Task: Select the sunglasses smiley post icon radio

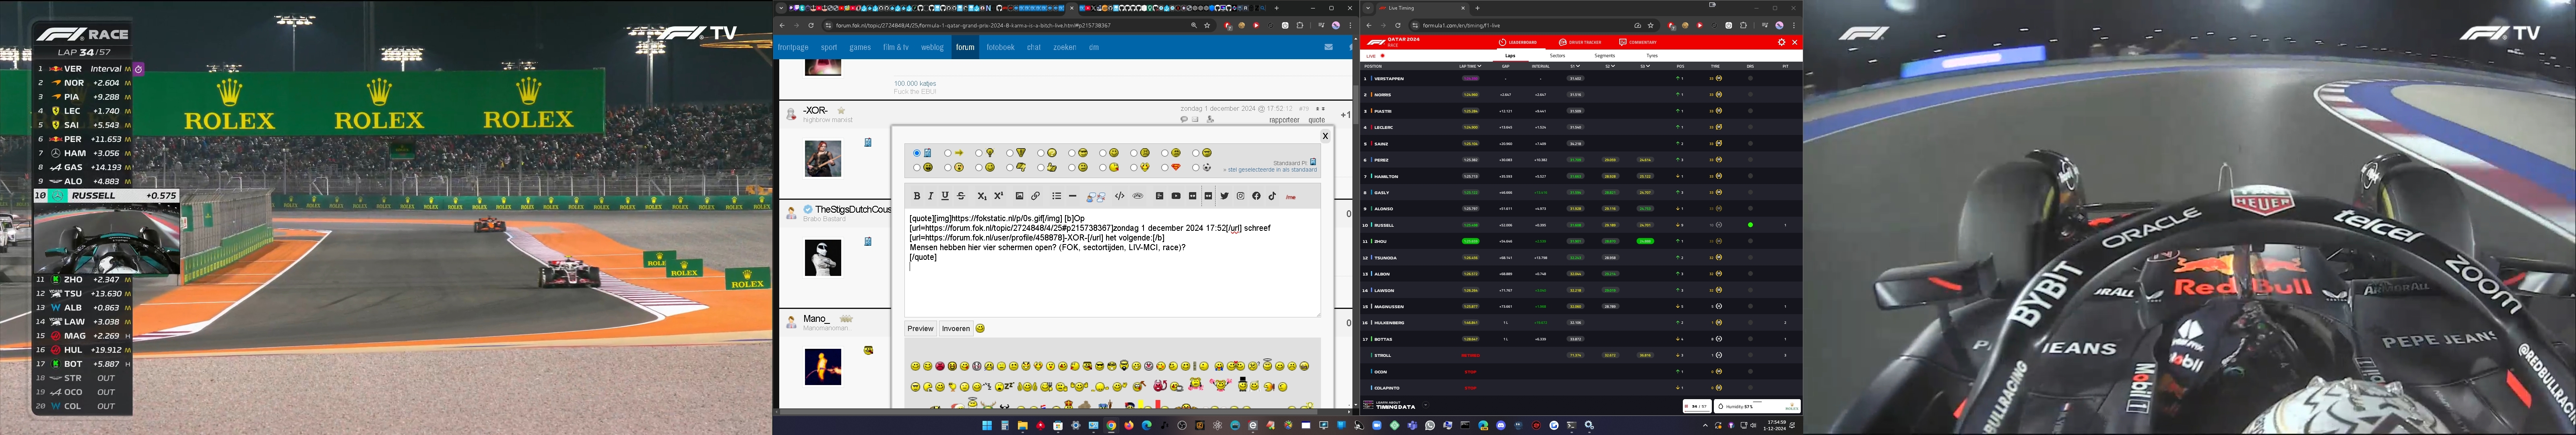Action: [x=1072, y=153]
